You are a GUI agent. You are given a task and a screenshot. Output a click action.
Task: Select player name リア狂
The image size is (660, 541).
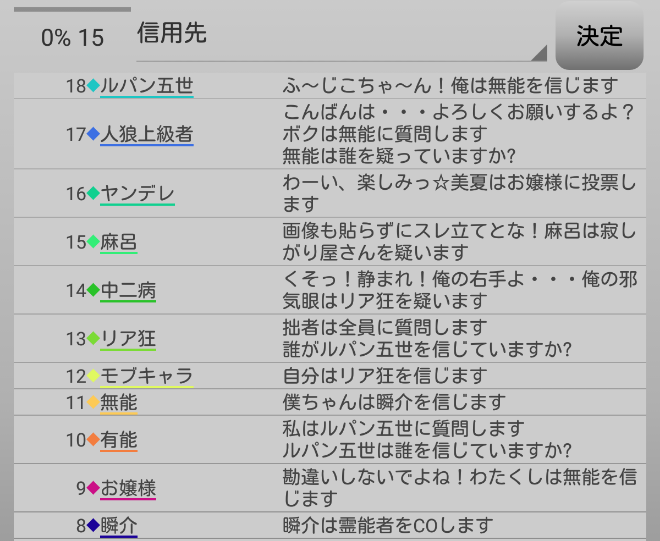tap(128, 339)
